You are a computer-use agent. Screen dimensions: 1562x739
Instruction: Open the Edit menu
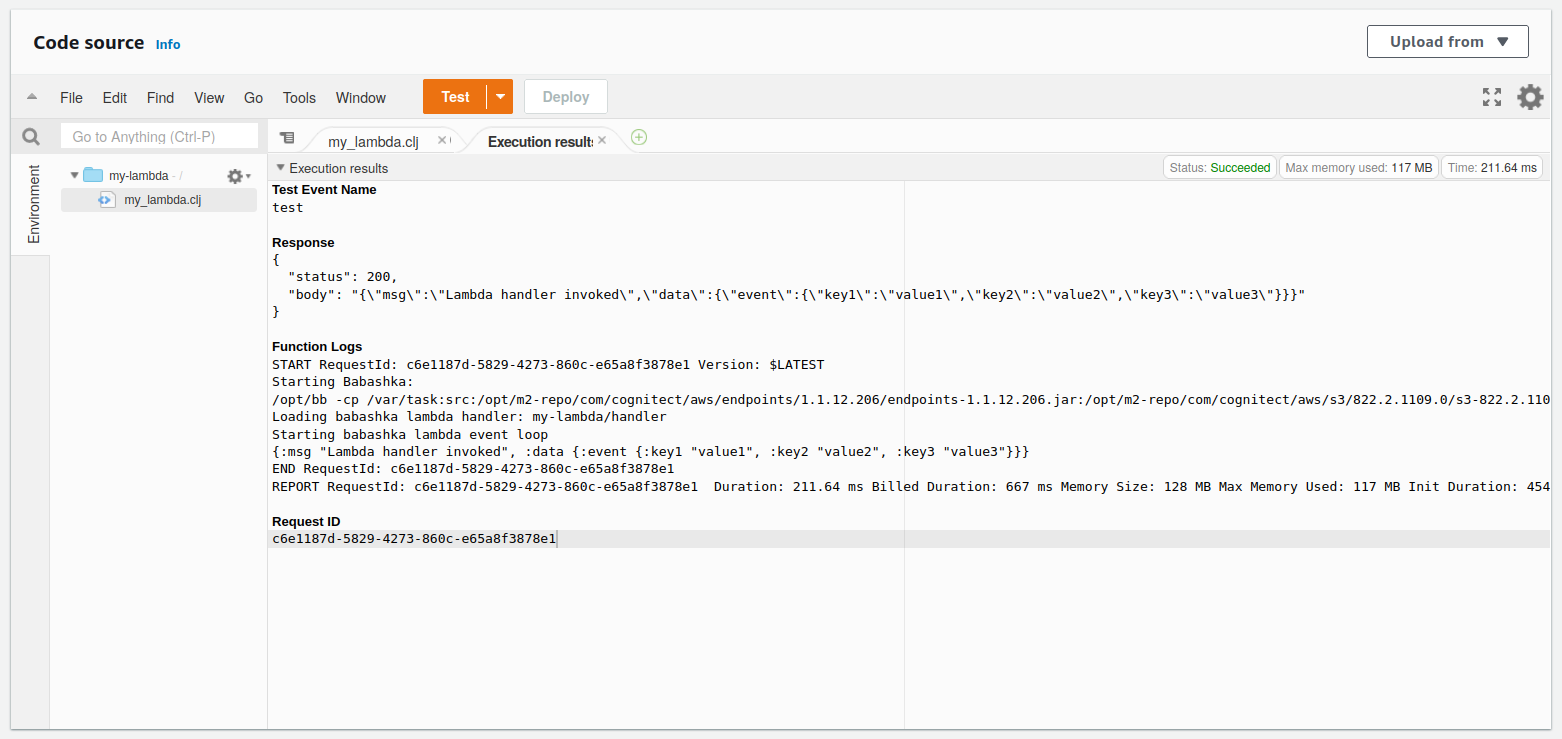coord(115,98)
